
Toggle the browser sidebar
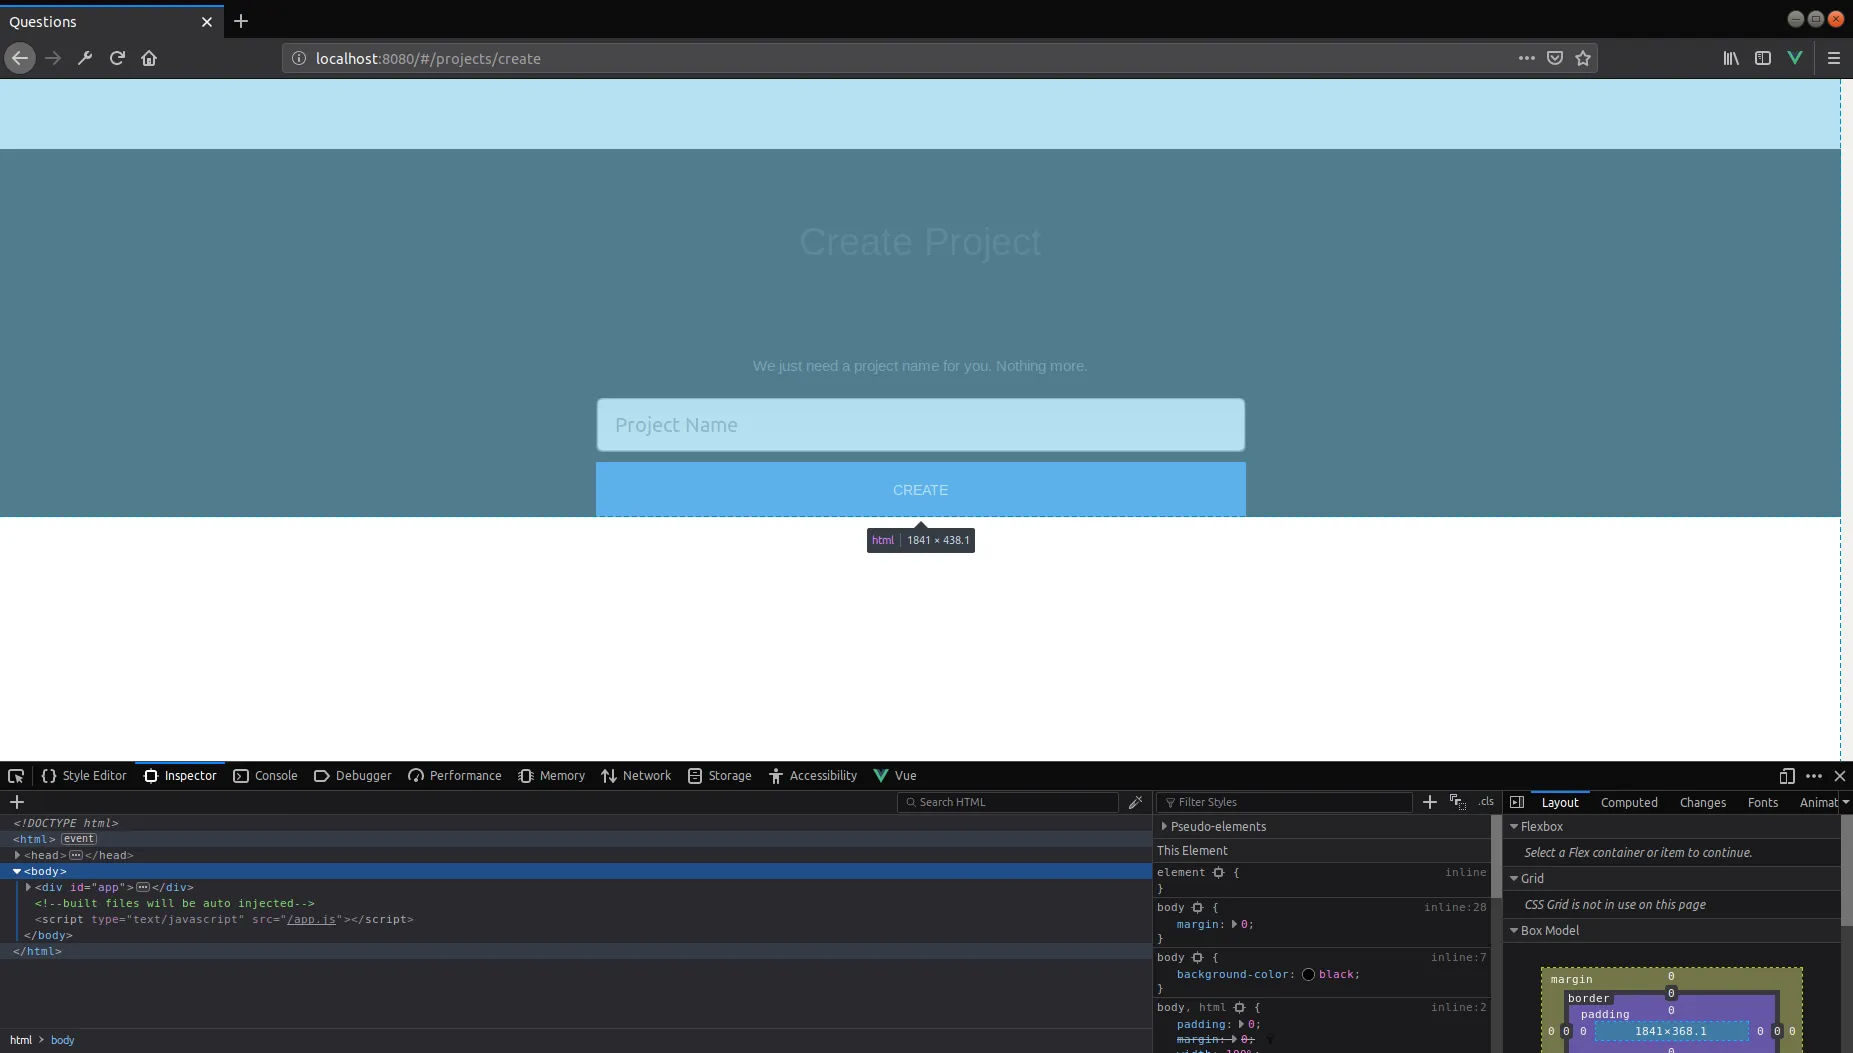[1763, 58]
